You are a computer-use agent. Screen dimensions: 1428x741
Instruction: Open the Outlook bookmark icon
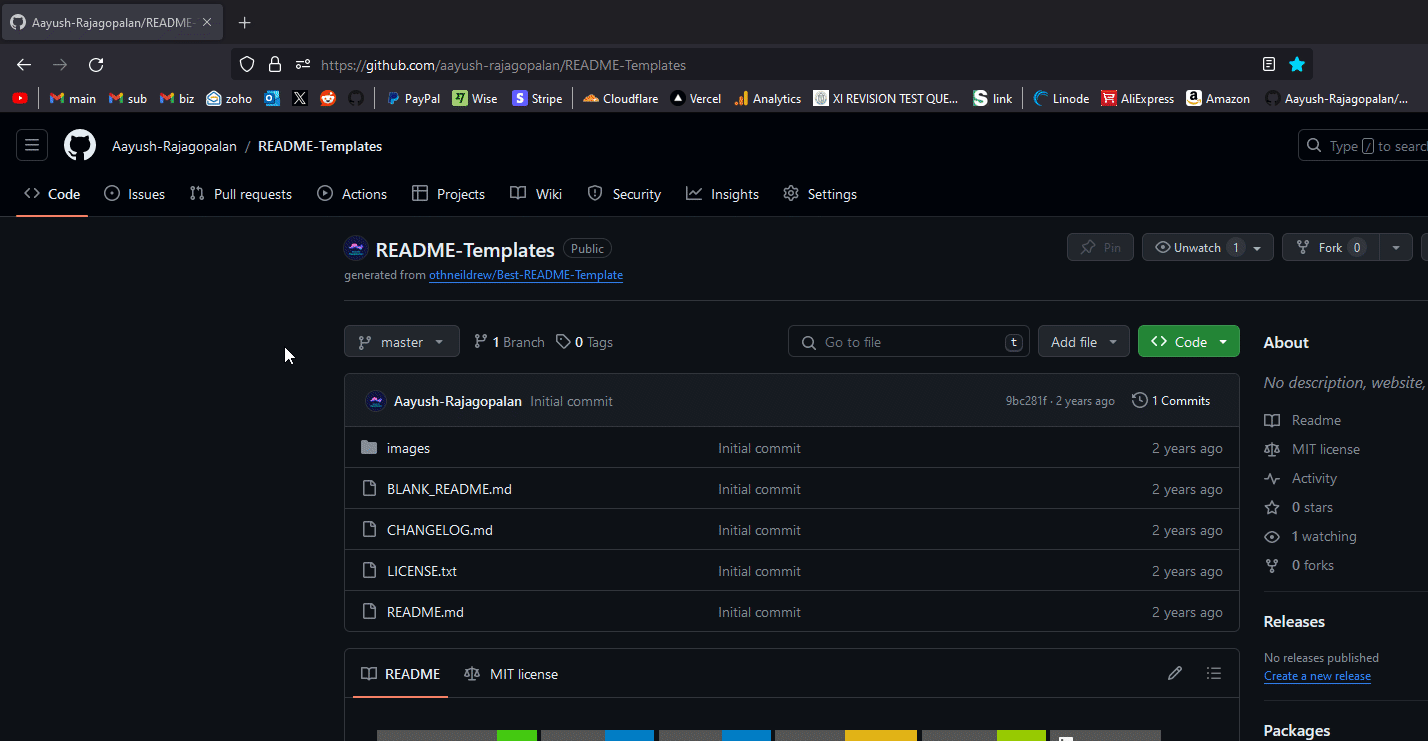click(x=272, y=98)
